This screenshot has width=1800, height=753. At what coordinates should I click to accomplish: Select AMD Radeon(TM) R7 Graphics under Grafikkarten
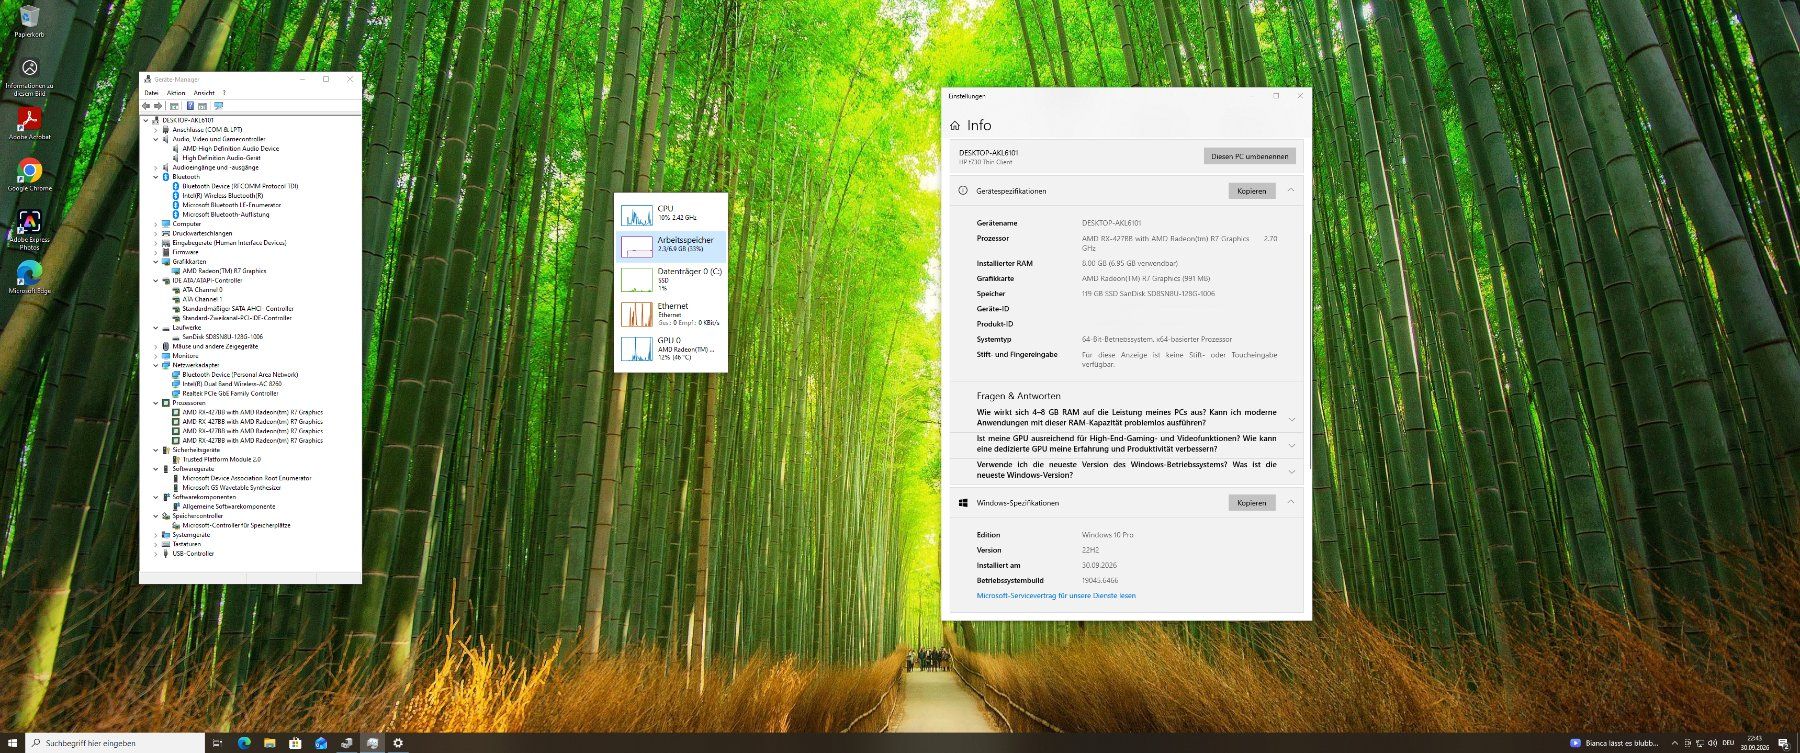pos(224,271)
